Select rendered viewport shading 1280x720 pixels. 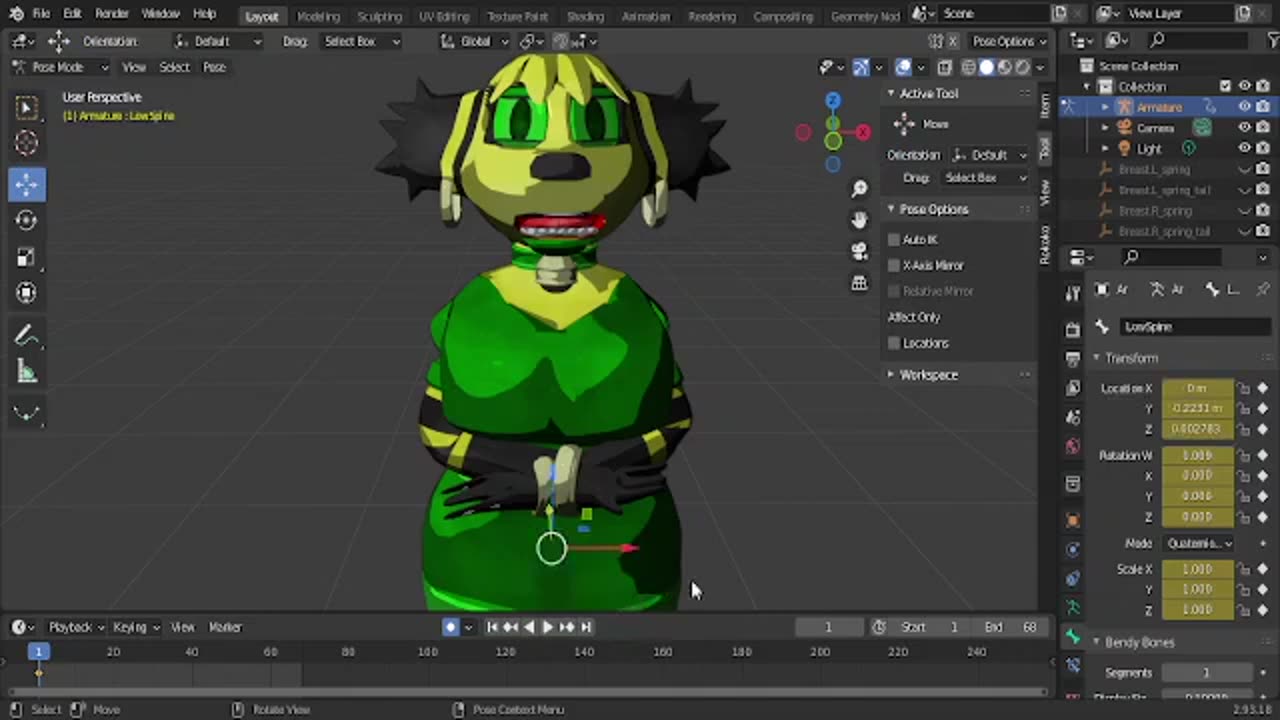(1022, 67)
